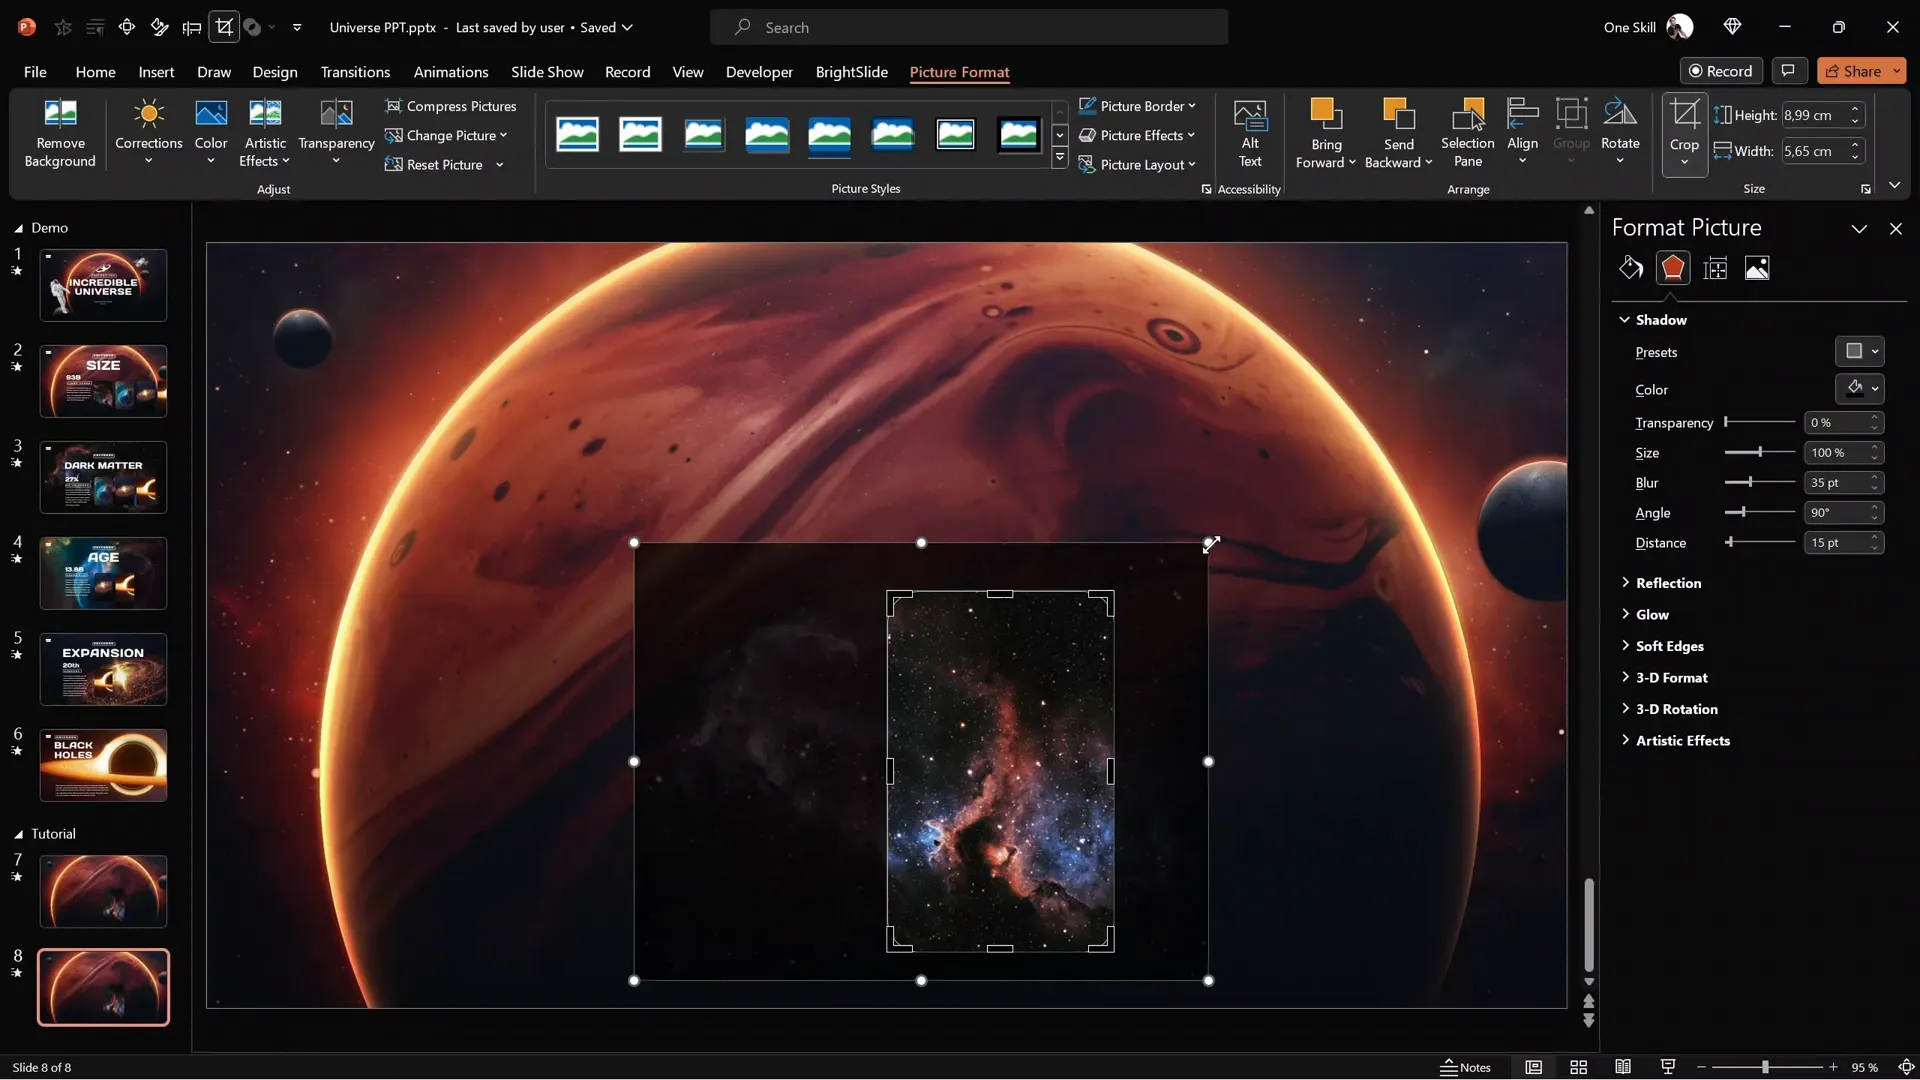Screen dimensions: 1920x1080
Task: Adjust the shadow Distance slider
Action: [1760, 542]
